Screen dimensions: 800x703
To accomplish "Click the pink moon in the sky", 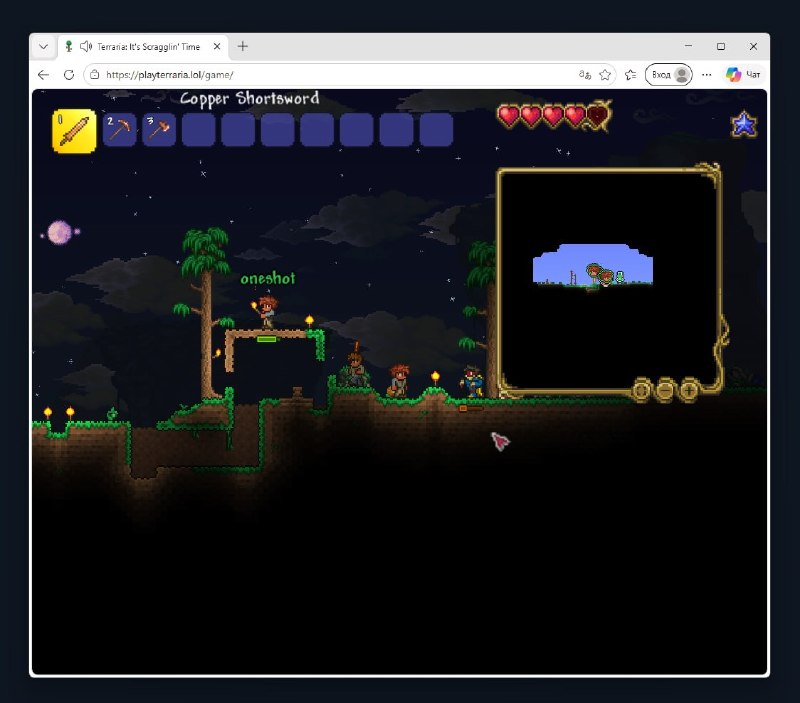I will click(x=60, y=233).
